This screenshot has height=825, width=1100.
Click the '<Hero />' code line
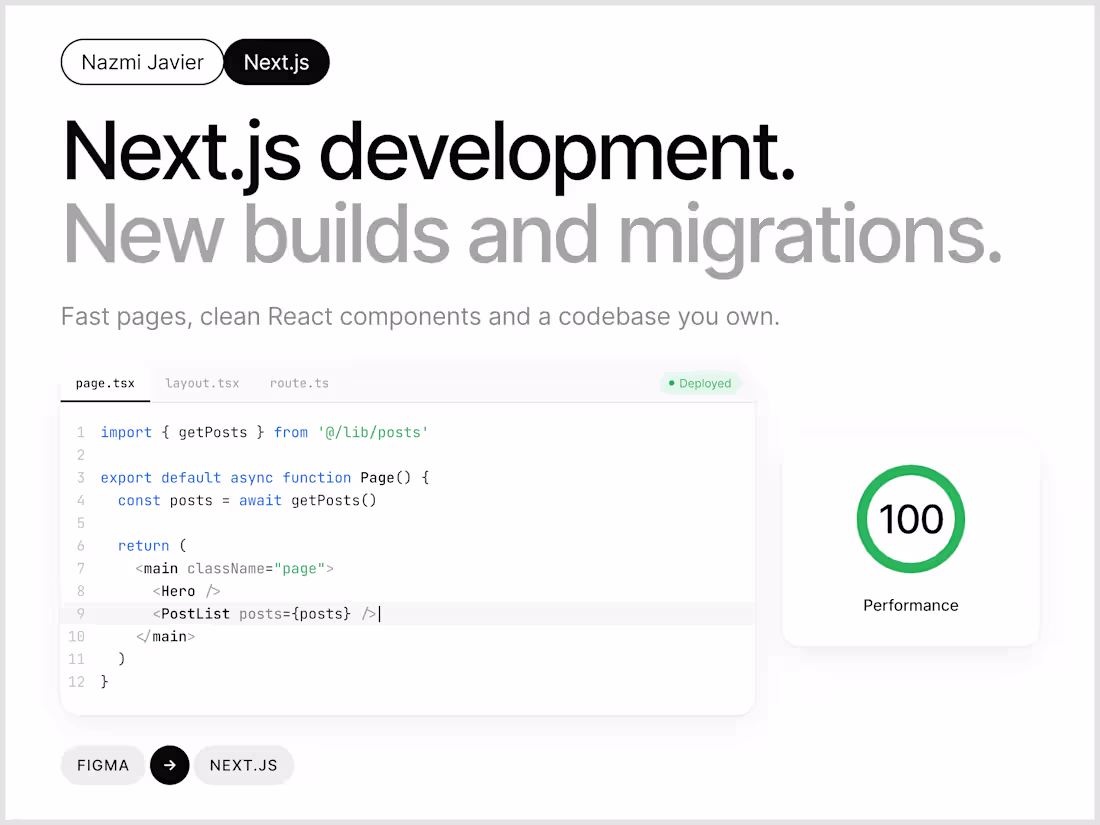click(187, 591)
